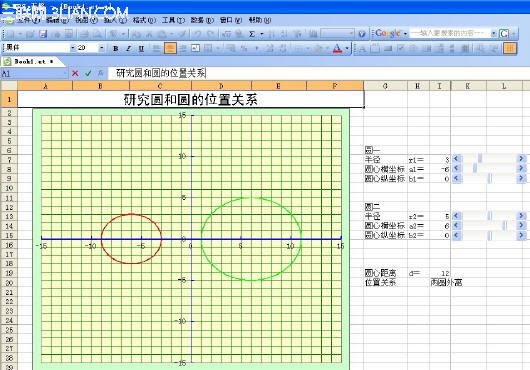Open the Google search engine dropdown
The image size is (530, 370).
405,33
